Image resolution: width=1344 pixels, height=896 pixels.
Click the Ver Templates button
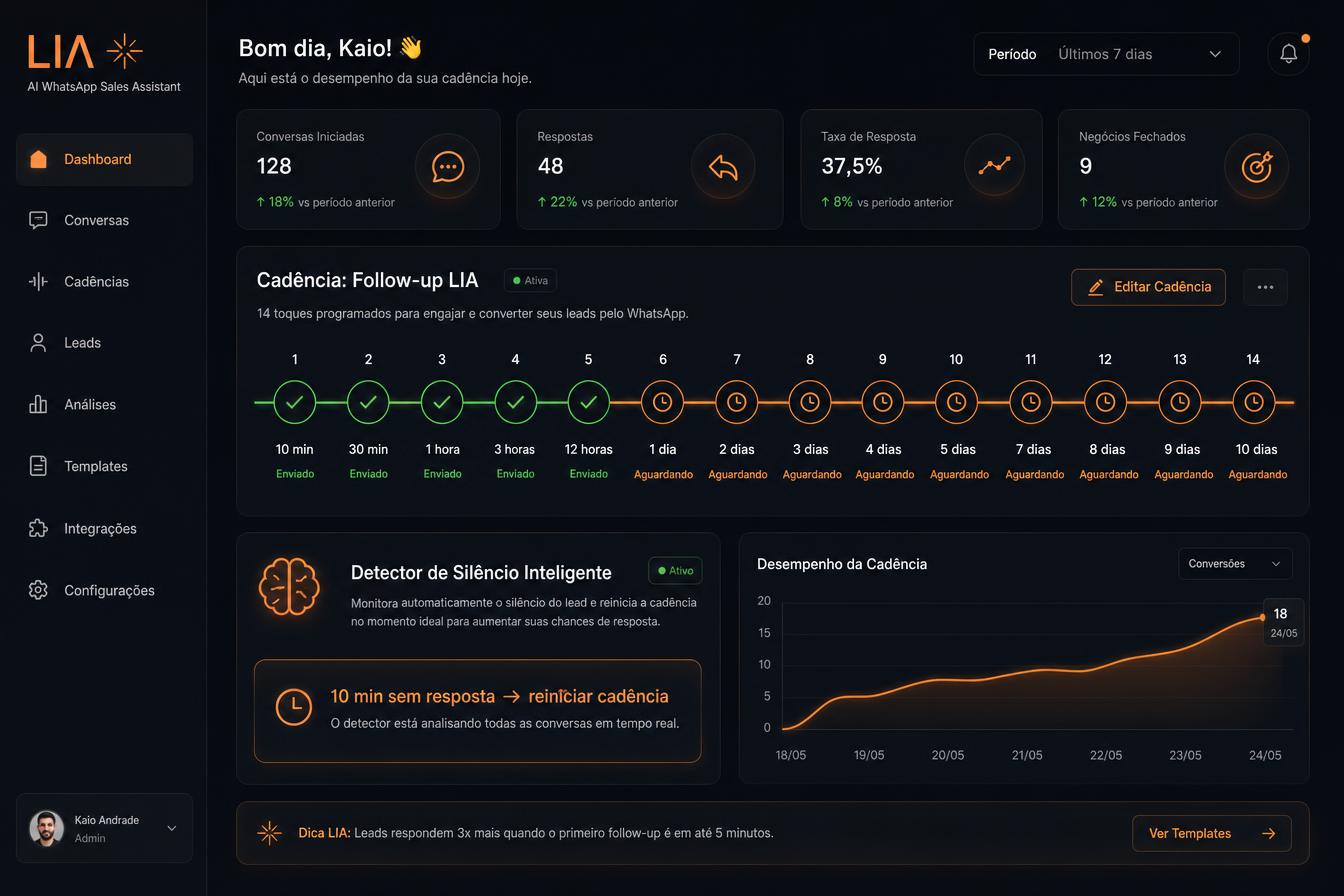[1211, 833]
